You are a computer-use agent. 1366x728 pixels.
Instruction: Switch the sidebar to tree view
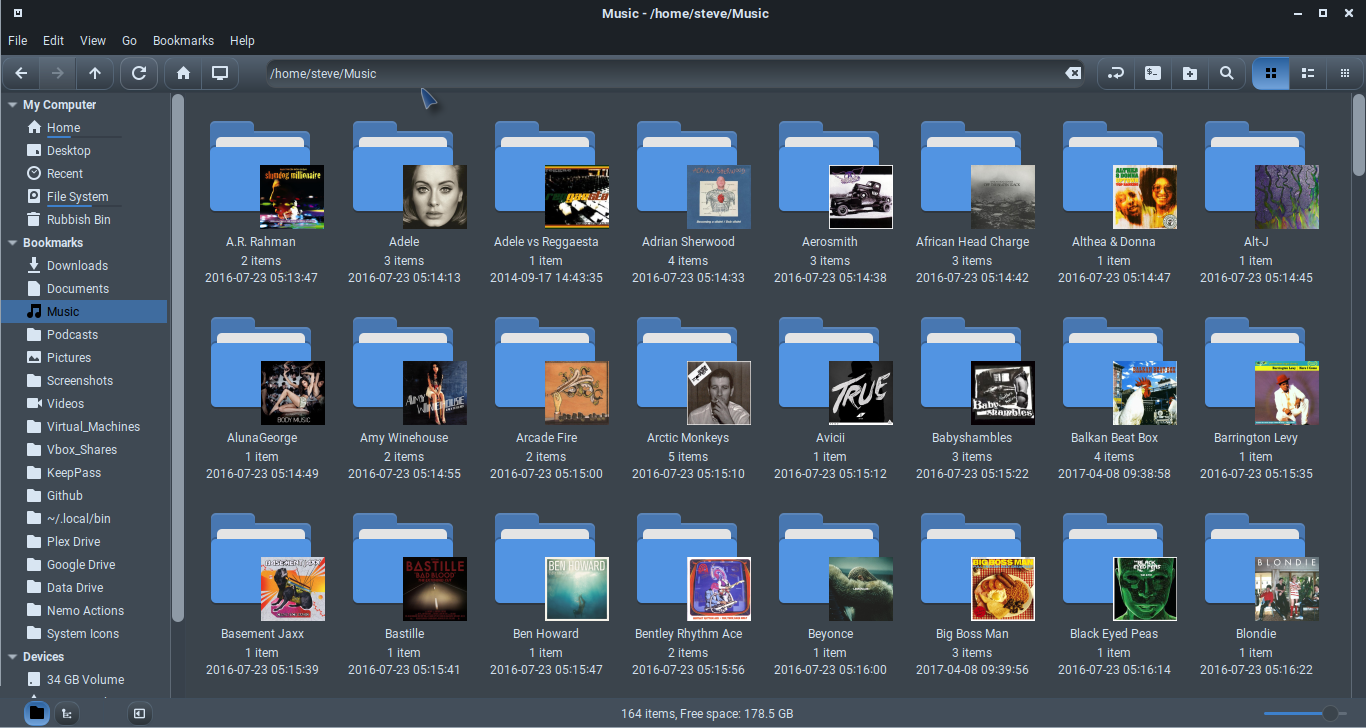click(x=66, y=713)
